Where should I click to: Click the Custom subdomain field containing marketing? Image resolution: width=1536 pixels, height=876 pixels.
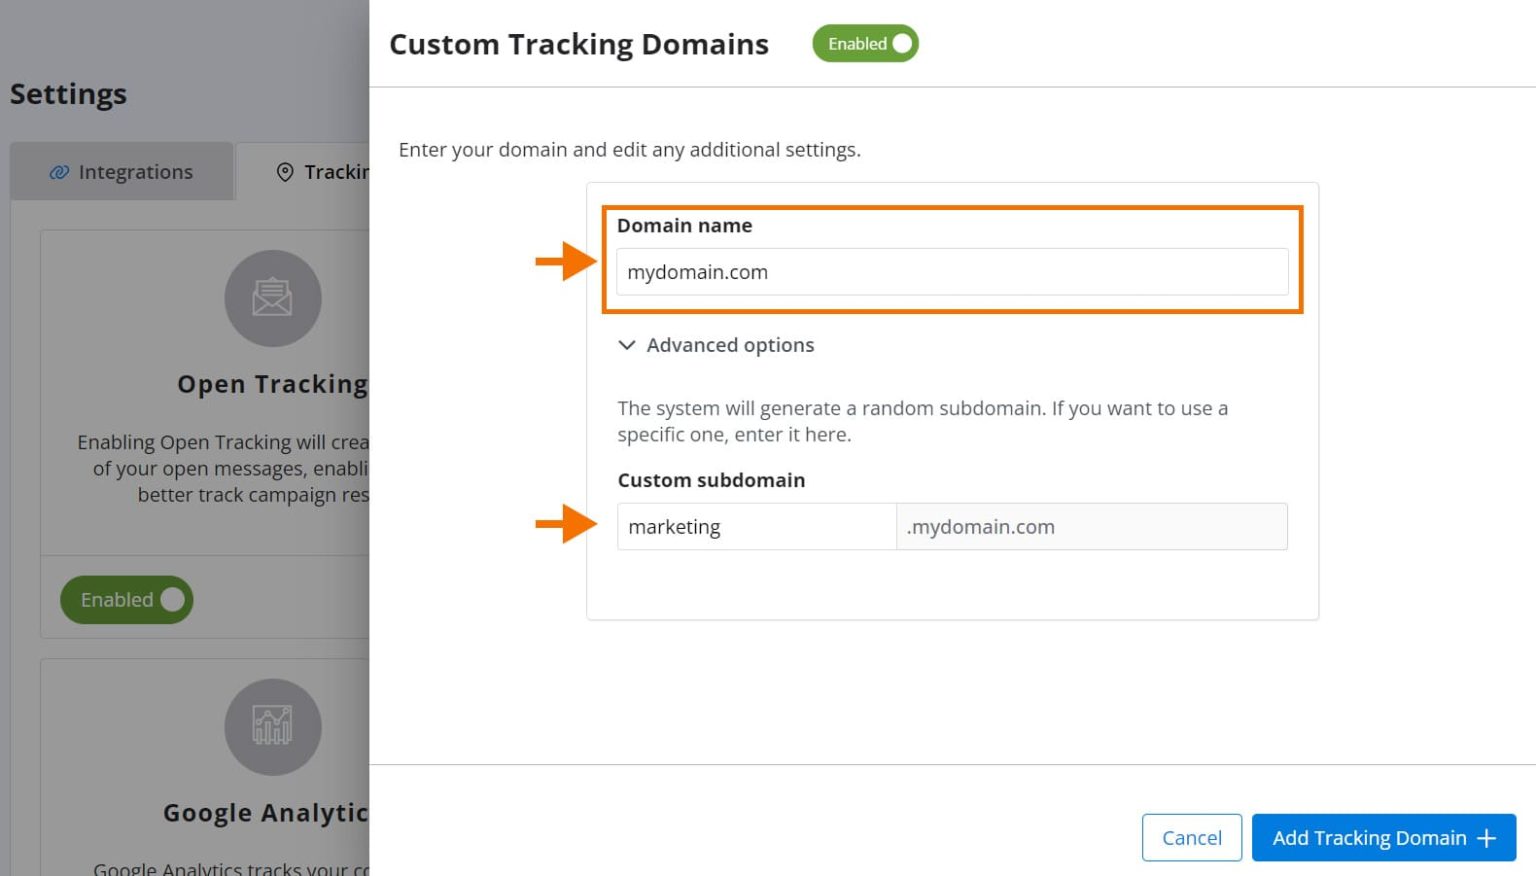756,526
